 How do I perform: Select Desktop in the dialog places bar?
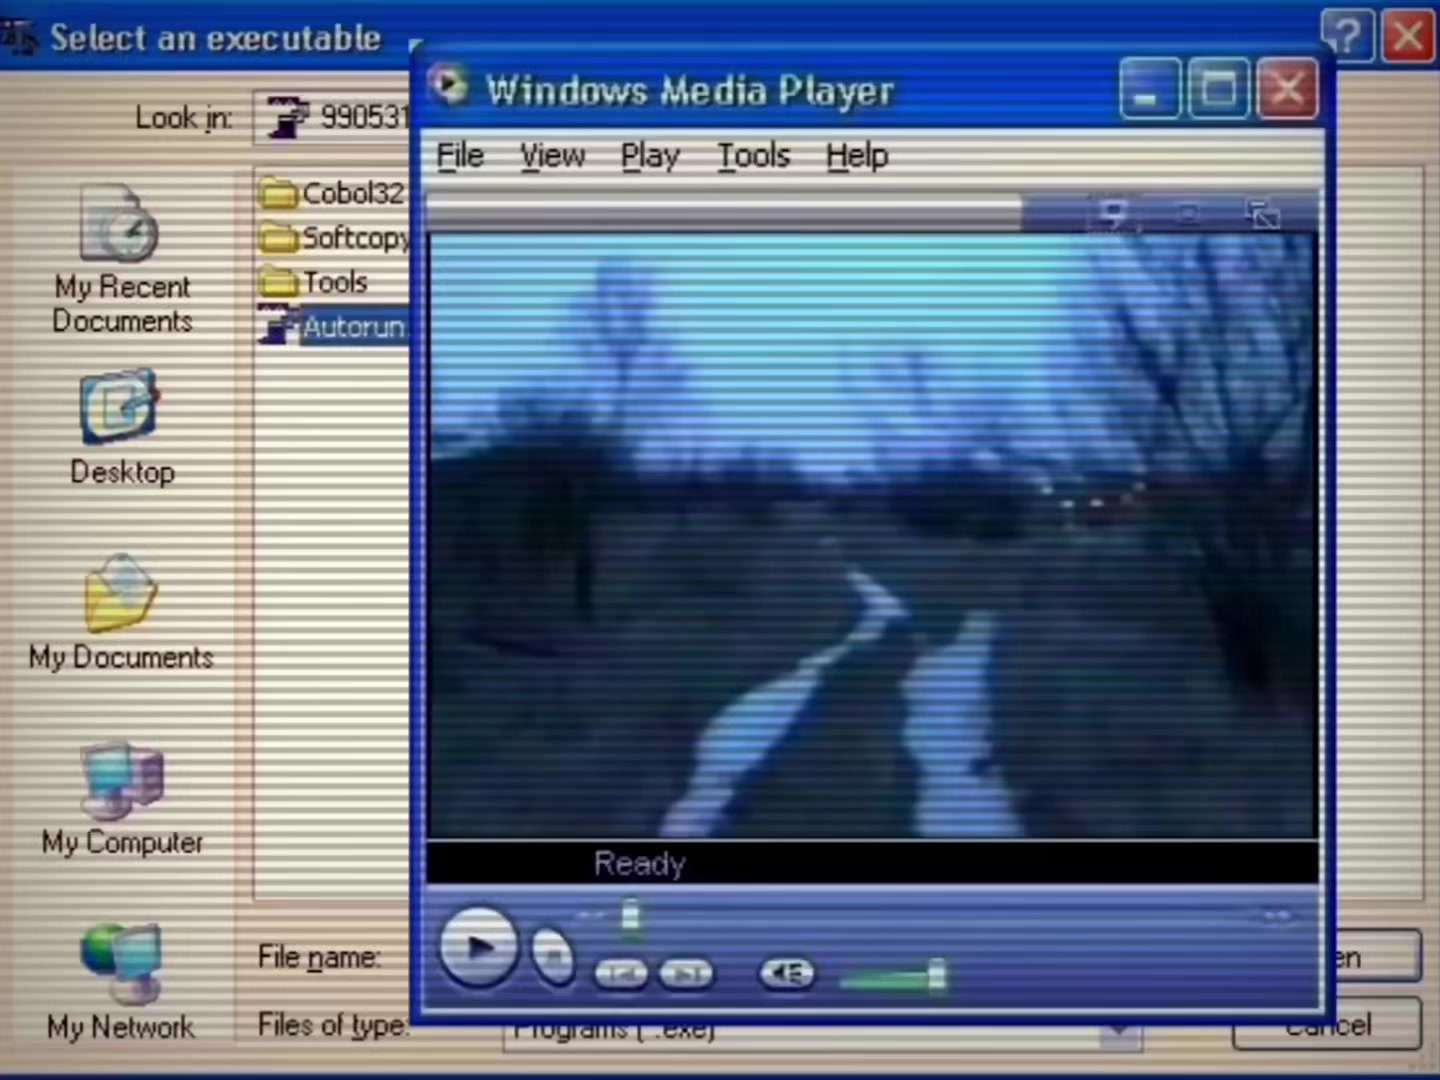122,428
